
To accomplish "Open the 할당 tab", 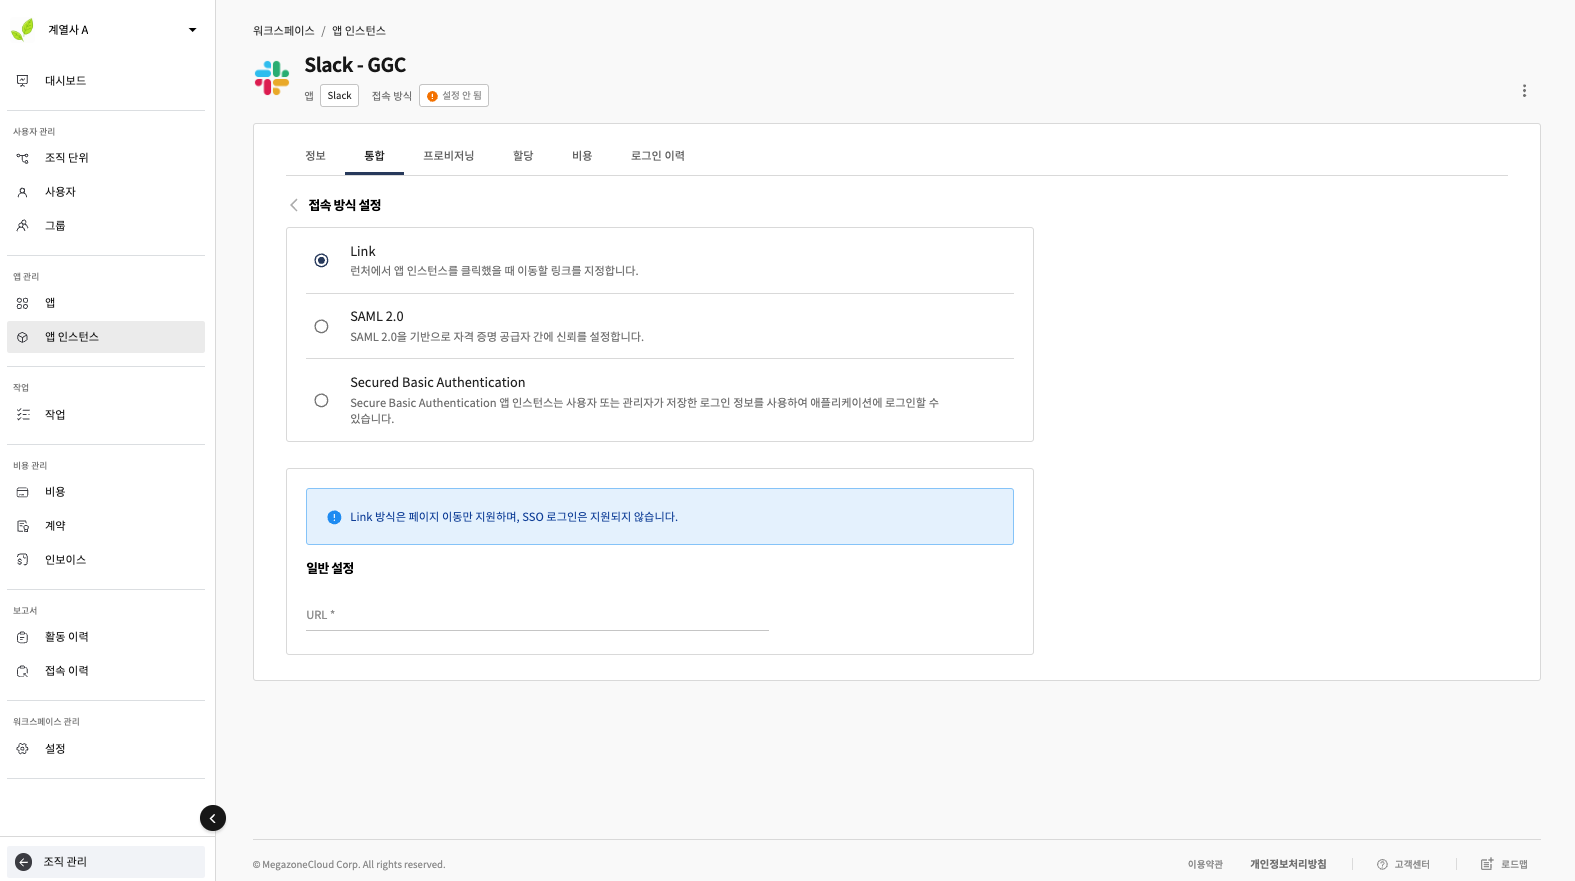I will pyautogui.click(x=523, y=156).
